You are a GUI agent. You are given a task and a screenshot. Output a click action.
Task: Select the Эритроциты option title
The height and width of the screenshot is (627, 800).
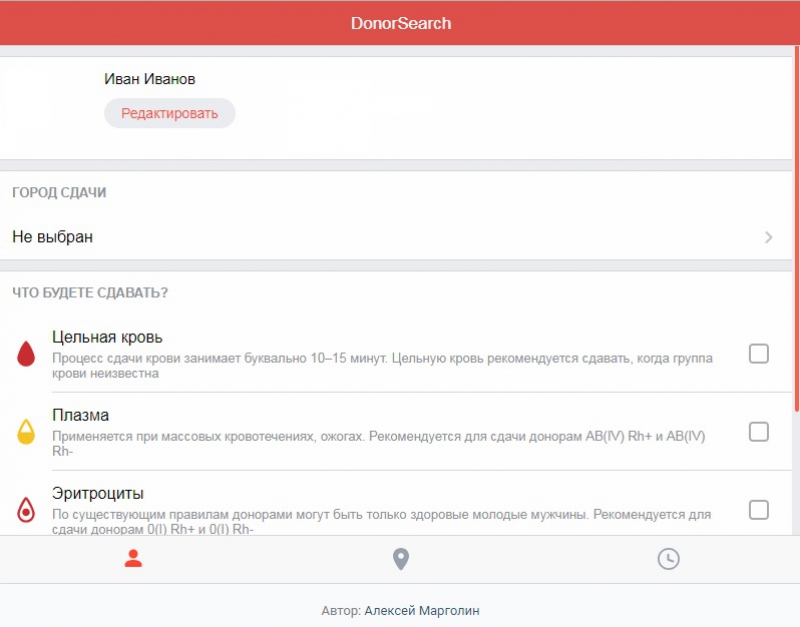98,493
